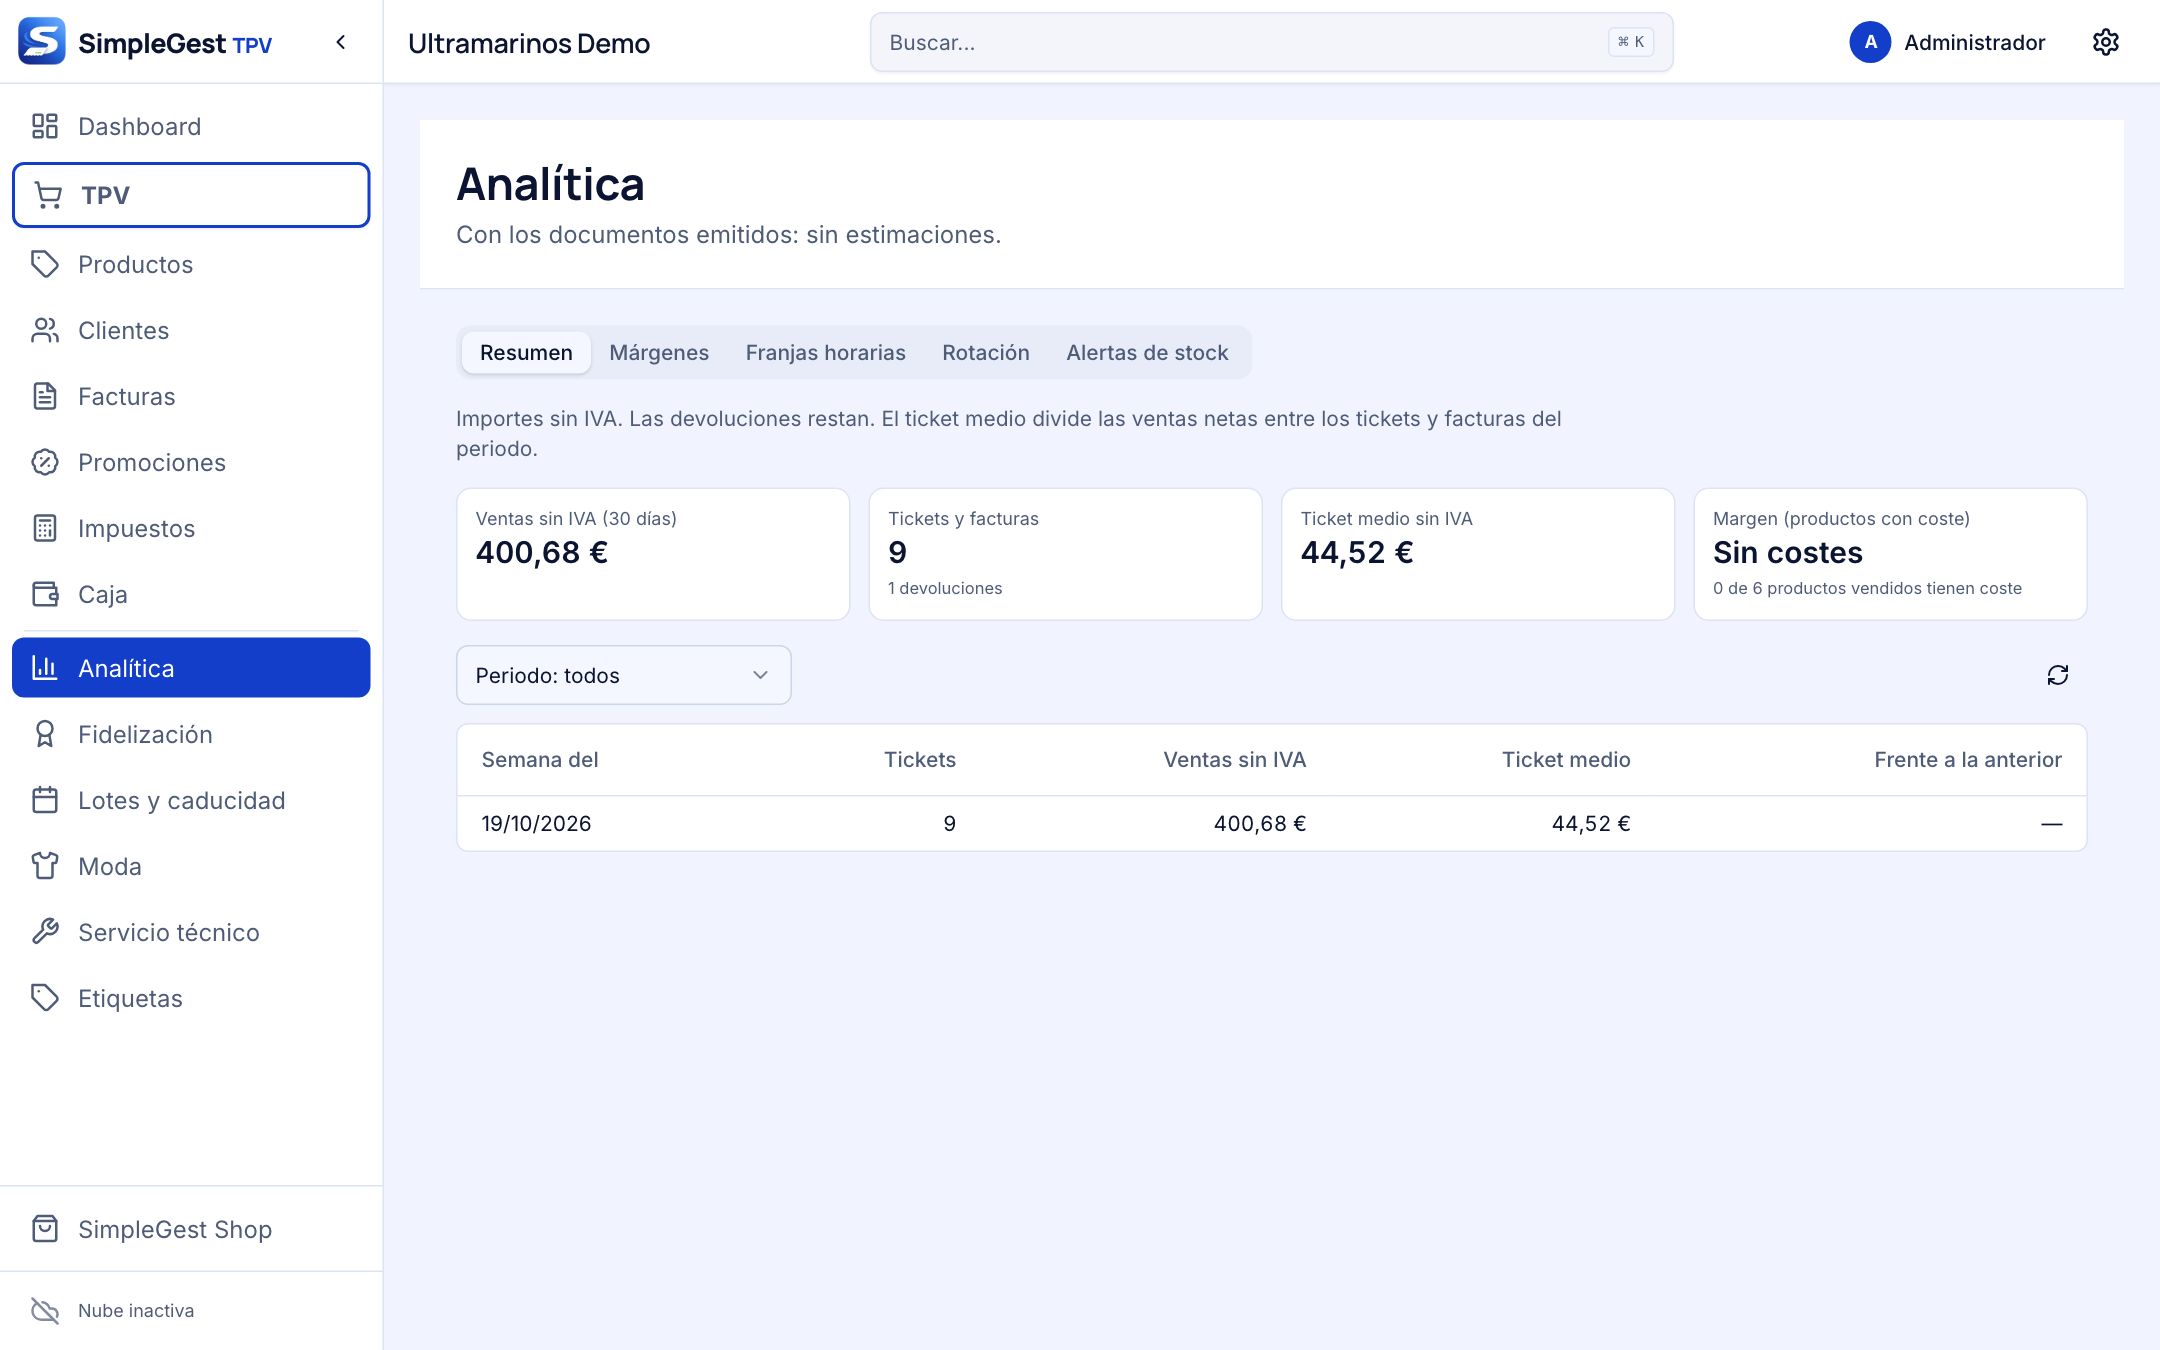Viewport: 2160px width, 1350px height.
Task: Click the Lotes y caducidad calendar icon
Action: point(45,800)
